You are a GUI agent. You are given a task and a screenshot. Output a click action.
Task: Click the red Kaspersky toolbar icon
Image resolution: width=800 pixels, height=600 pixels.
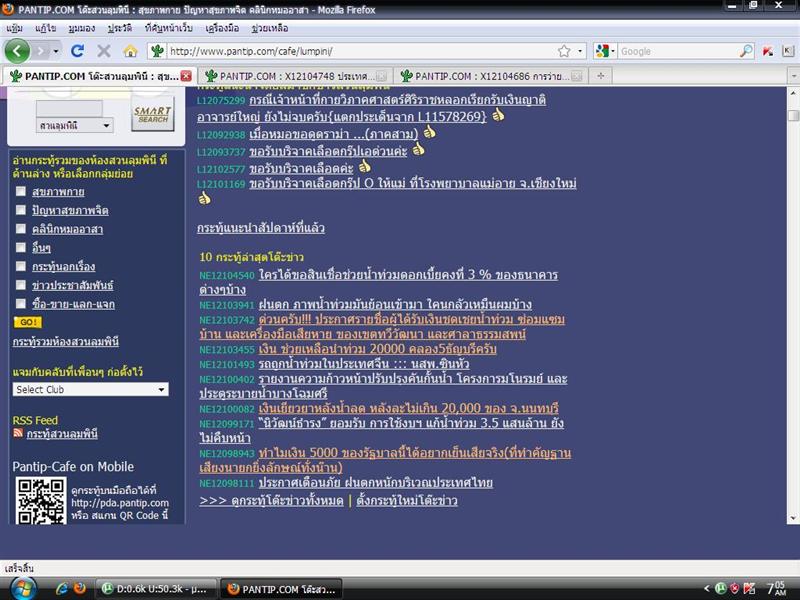pos(768,51)
